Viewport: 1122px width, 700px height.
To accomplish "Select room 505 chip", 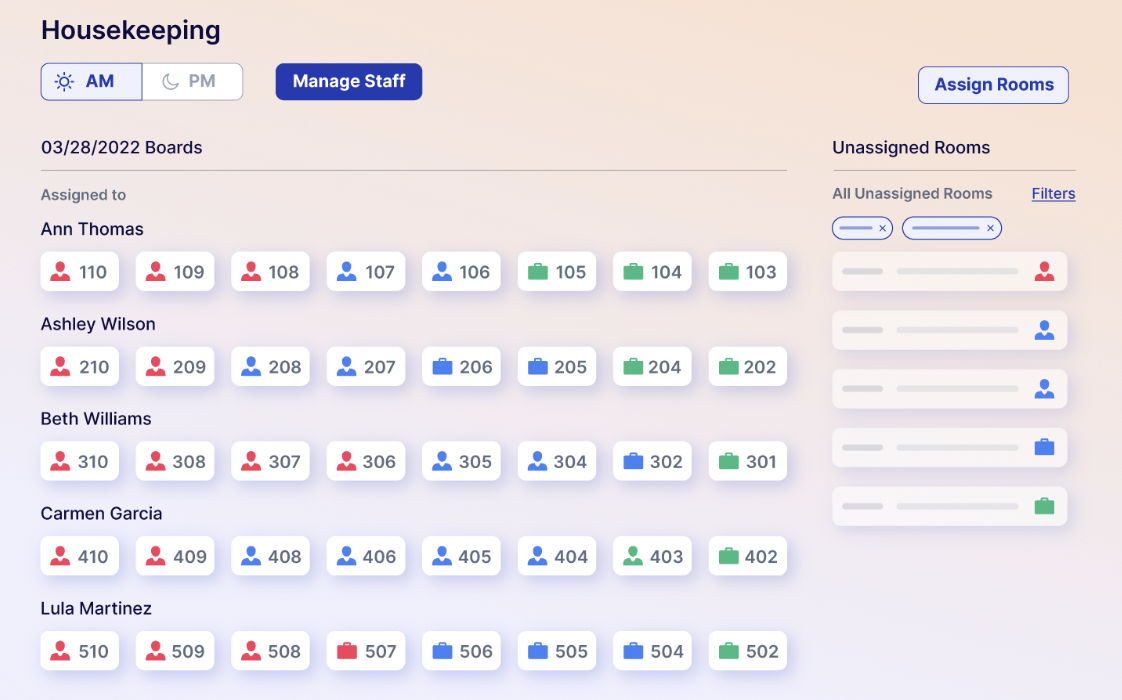I will [x=557, y=651].
